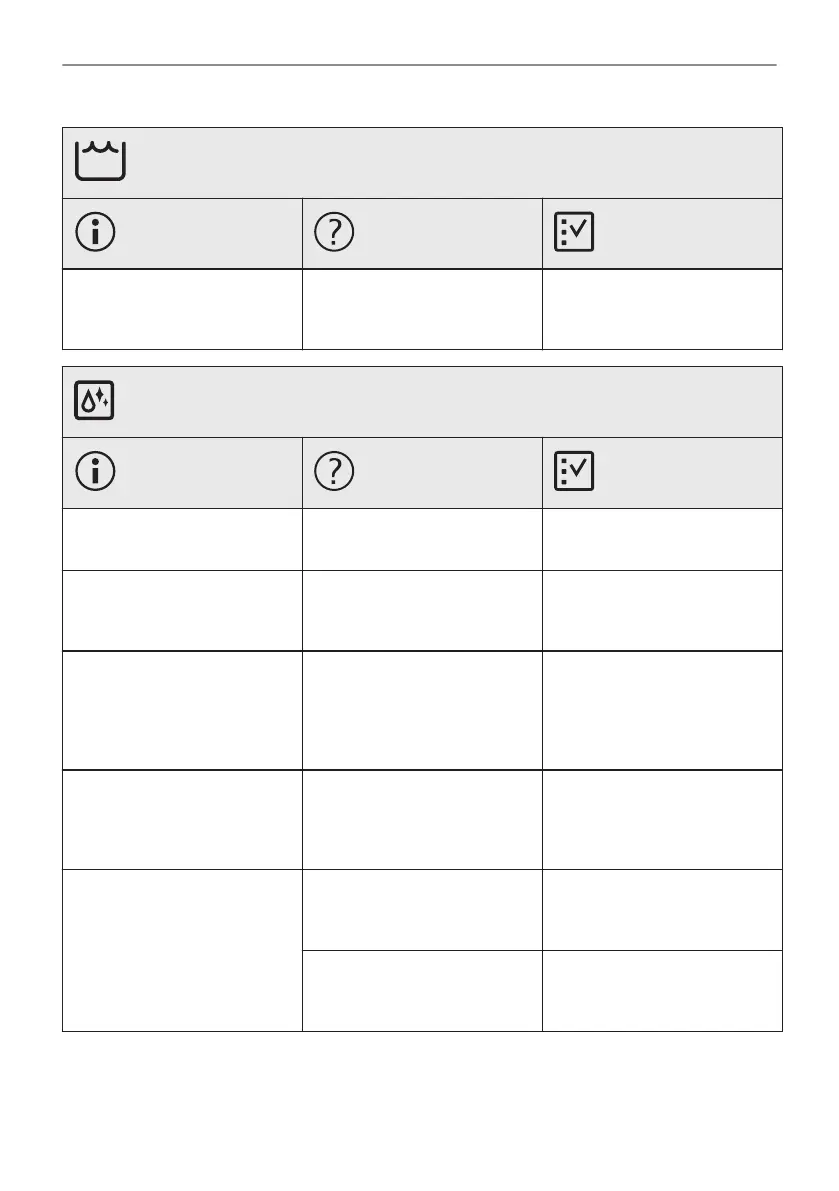Click the info icon in the upper table
839x1191 pixels.
(x=94, y=233)
